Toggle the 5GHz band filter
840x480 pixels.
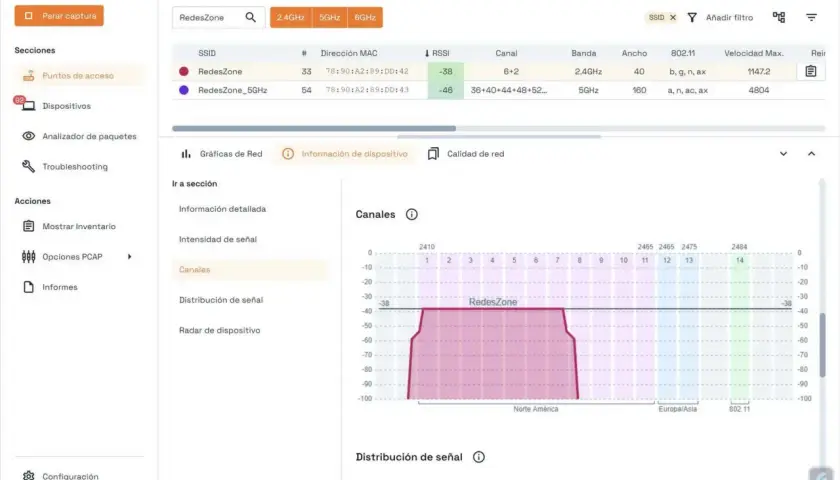(329, 17)
